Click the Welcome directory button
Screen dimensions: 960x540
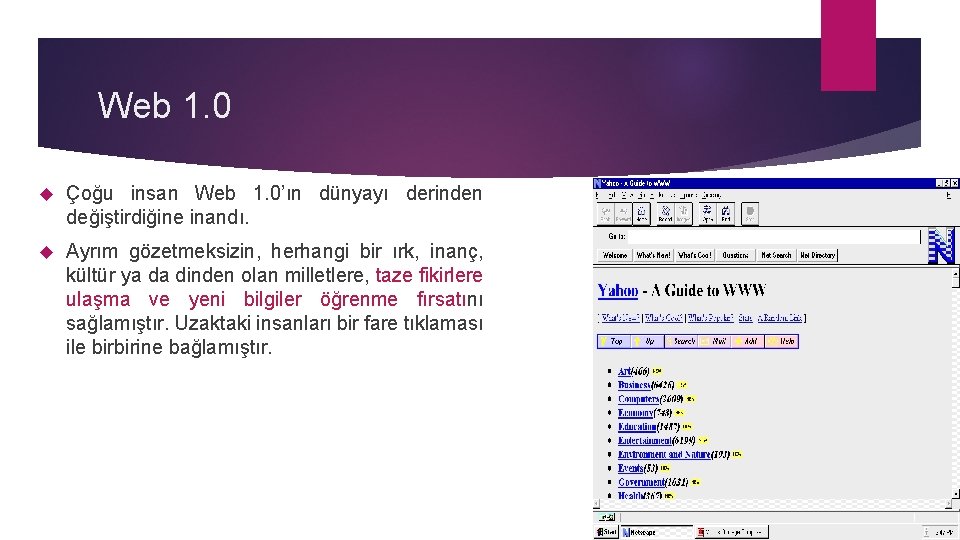click(615, 255)
